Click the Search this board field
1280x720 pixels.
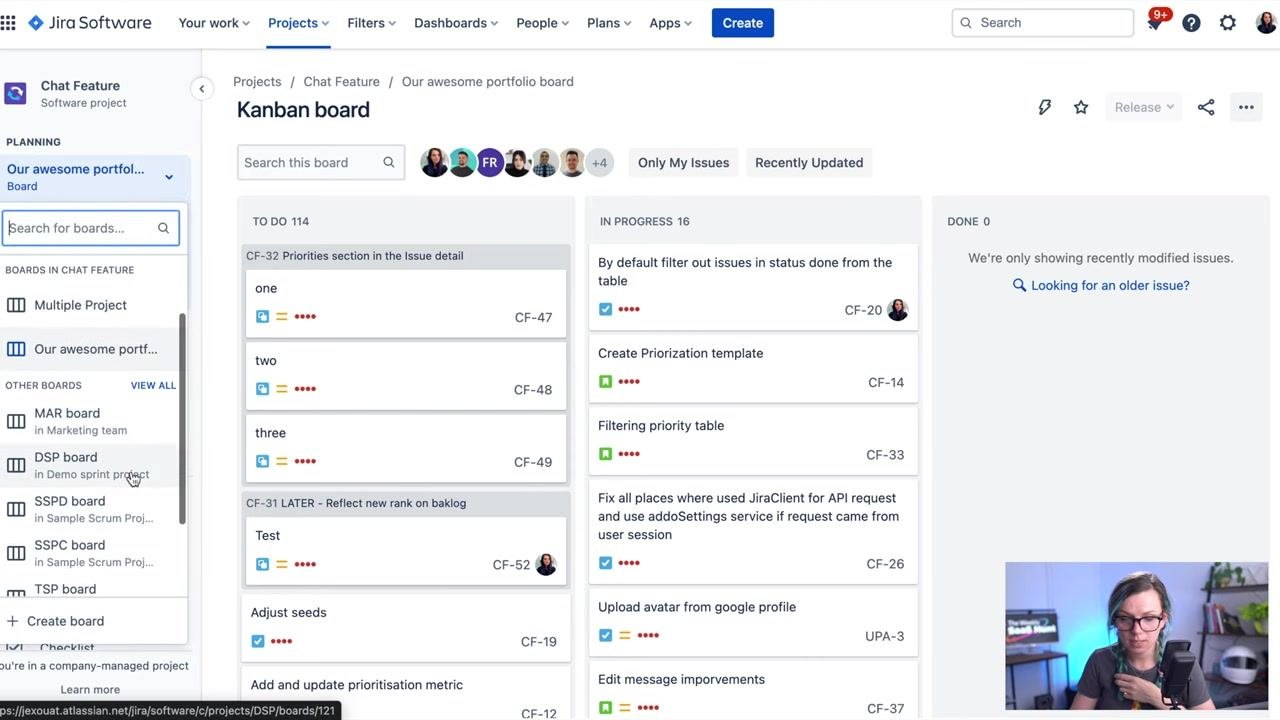[321, 163]
